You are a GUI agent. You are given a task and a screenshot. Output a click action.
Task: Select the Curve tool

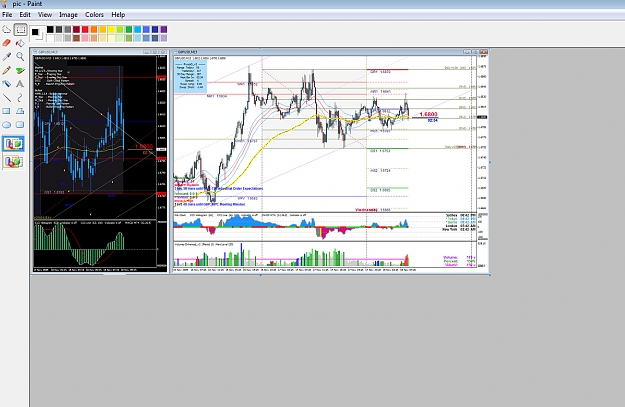click(20, 97)
